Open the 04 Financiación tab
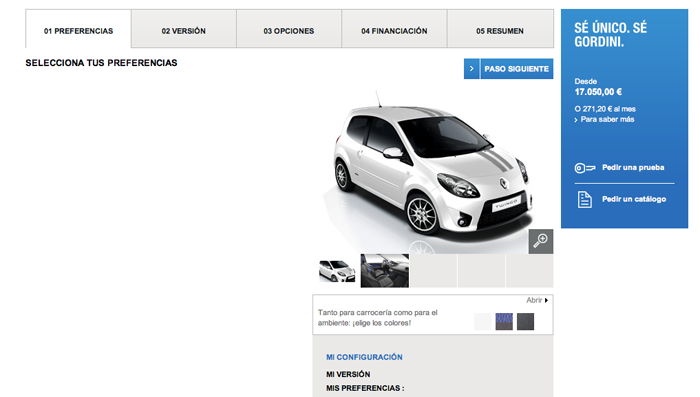 (394, 29)
